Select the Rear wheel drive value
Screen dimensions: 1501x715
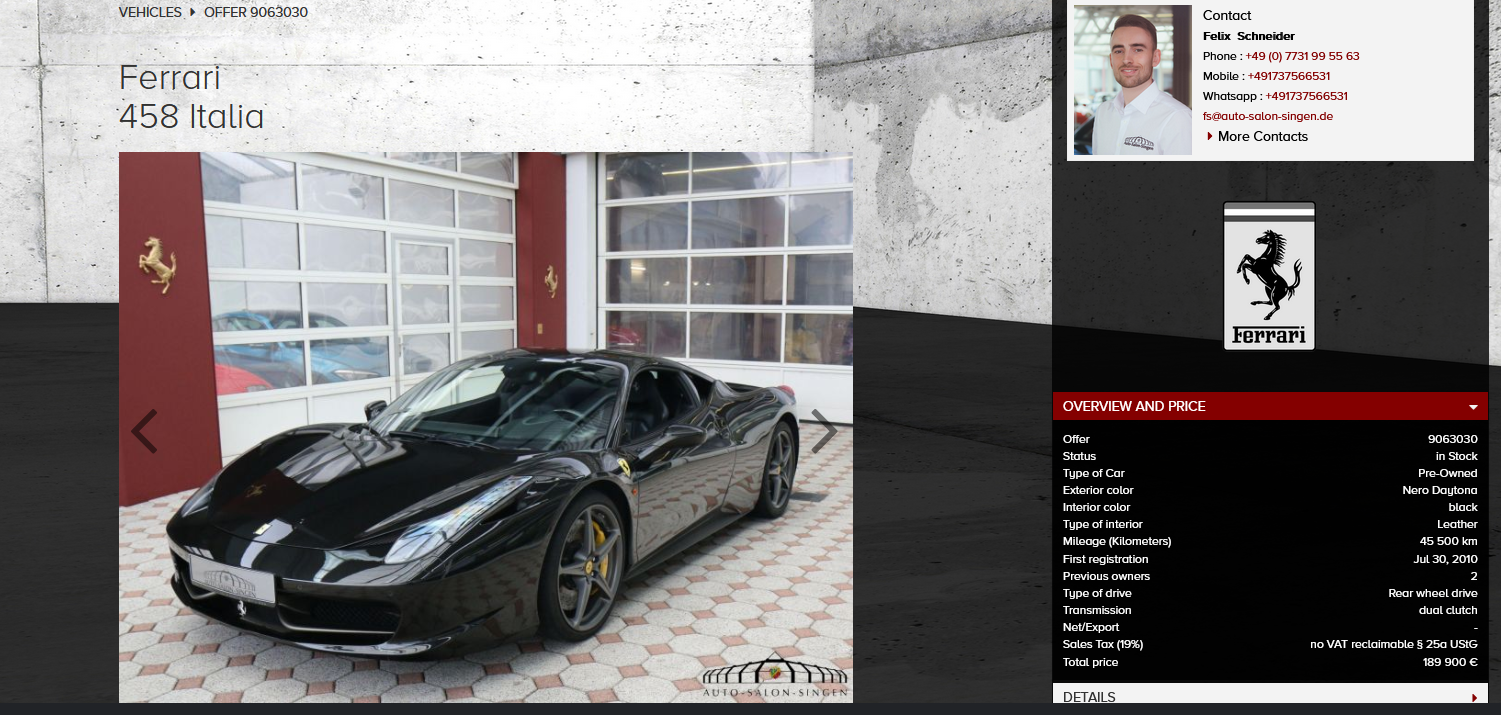[1433, 593]
